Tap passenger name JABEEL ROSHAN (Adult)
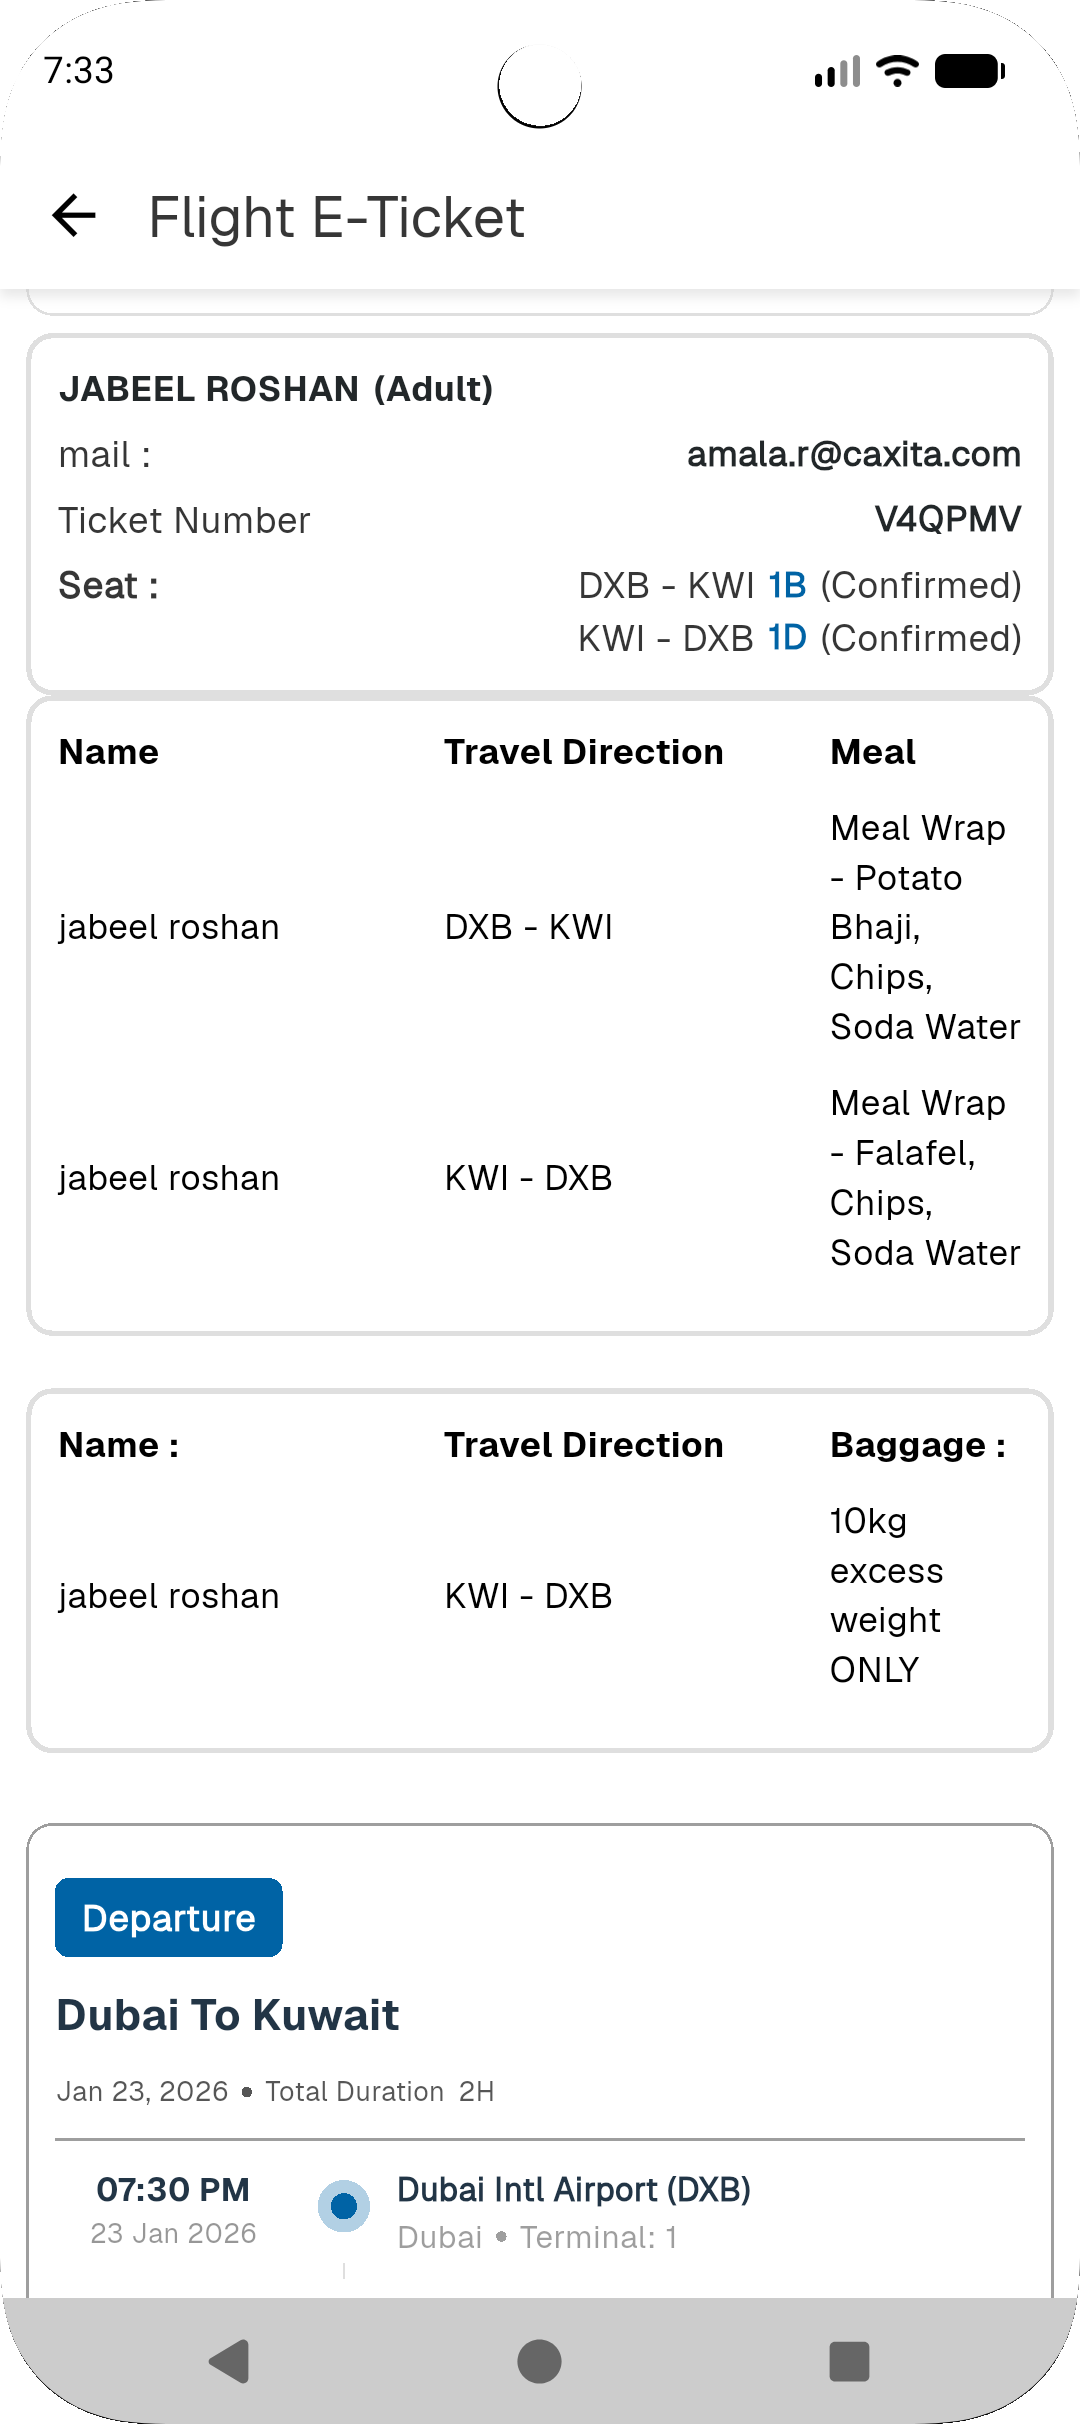This screenshot has height=2424, width=1080. point(276,389)
